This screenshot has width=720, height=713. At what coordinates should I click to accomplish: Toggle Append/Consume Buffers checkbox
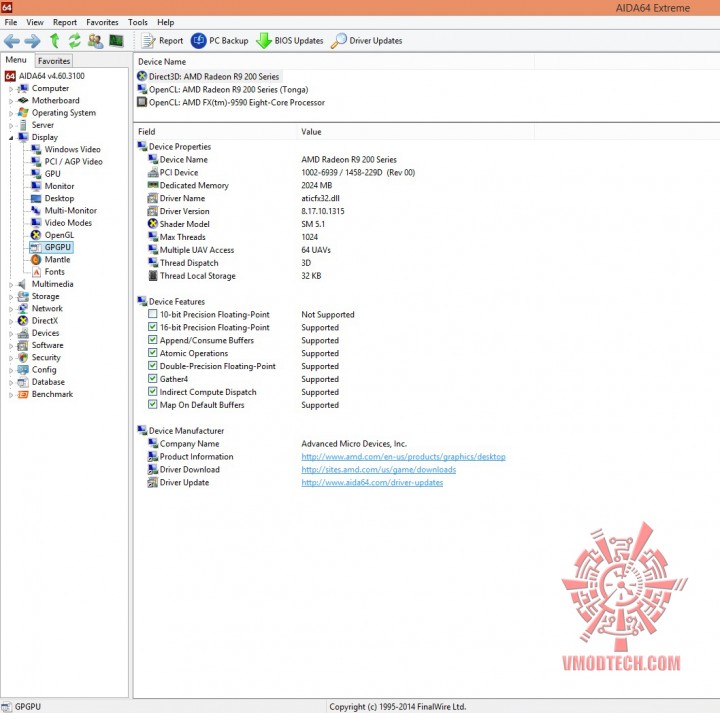coord(152,340)
